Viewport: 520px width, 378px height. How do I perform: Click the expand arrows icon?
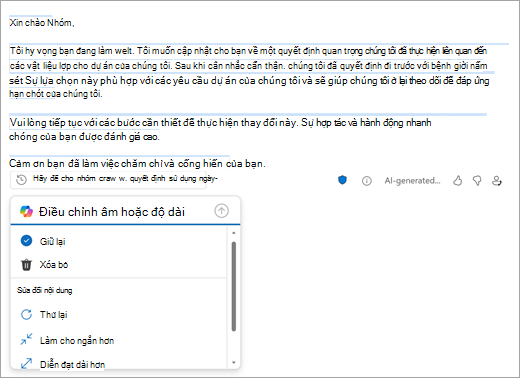26,363
